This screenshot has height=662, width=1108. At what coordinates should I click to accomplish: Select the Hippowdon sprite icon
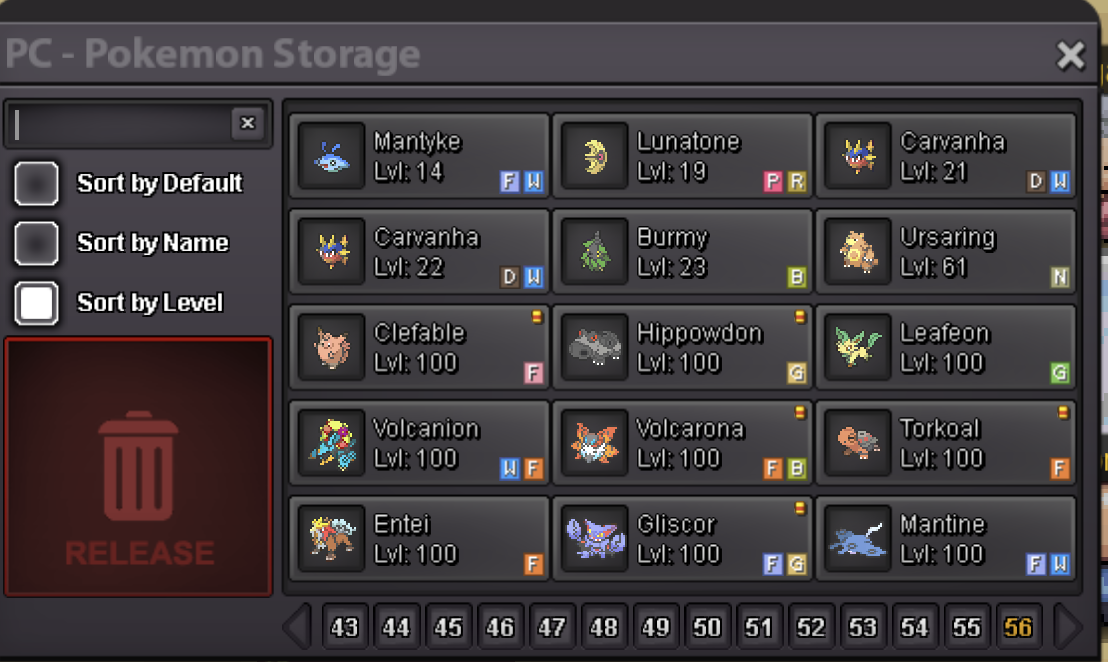click(595, 347)
